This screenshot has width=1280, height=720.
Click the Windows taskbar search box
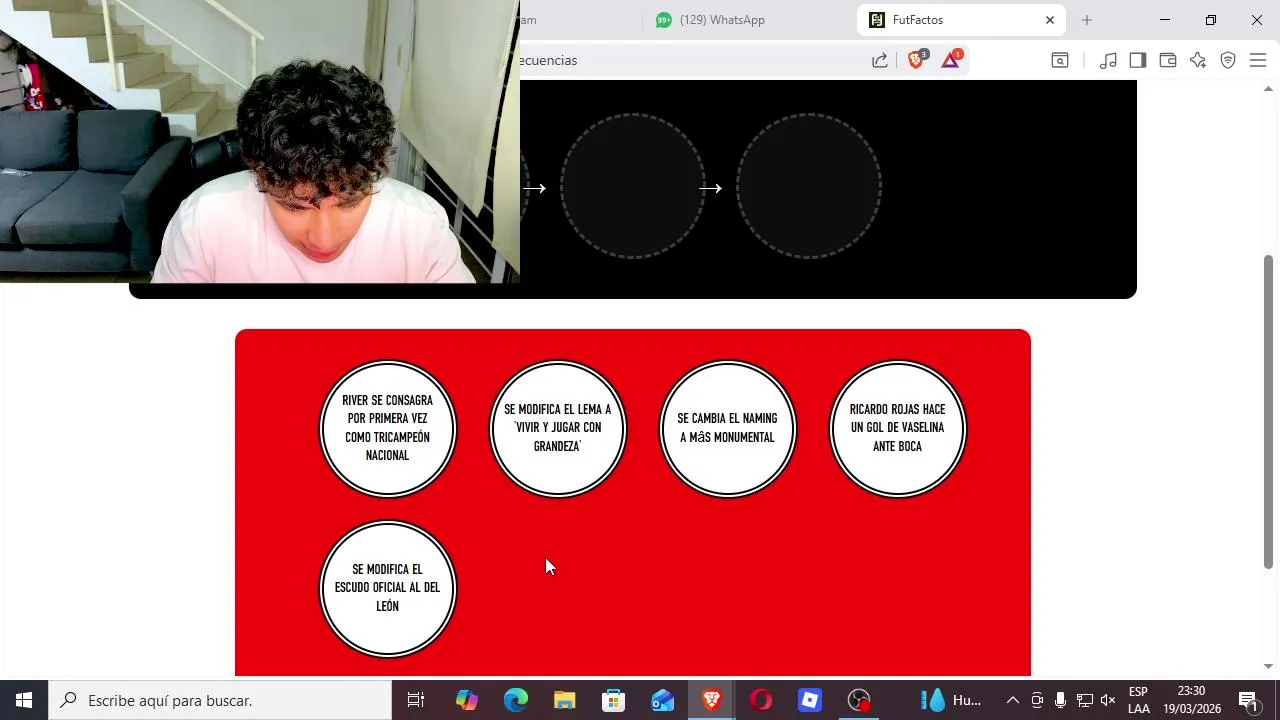click(x=220, y=700)
